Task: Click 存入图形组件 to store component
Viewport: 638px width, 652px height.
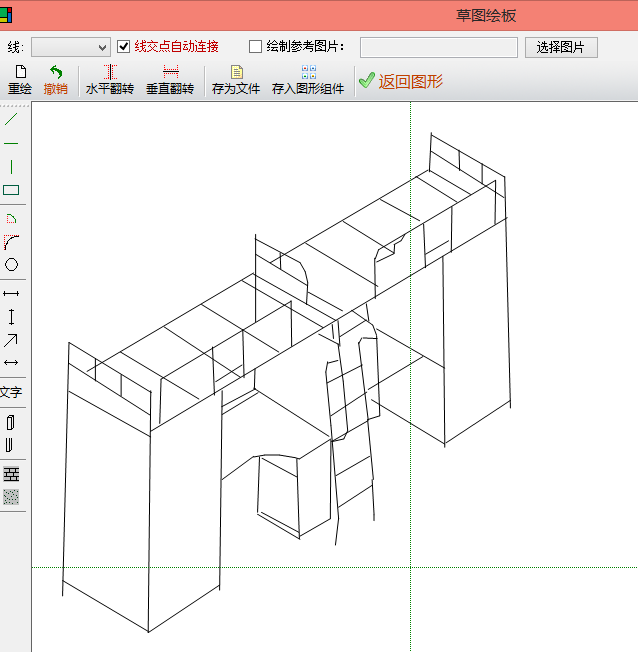Action: (308, 80)
